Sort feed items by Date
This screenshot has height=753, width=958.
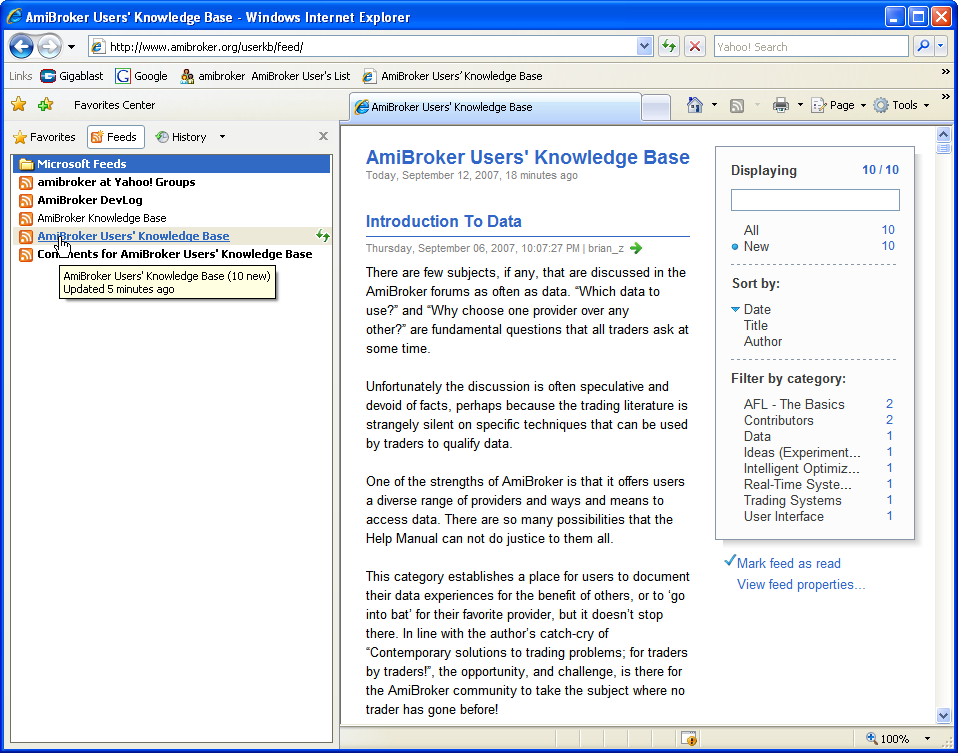click(x=757, y=309)
